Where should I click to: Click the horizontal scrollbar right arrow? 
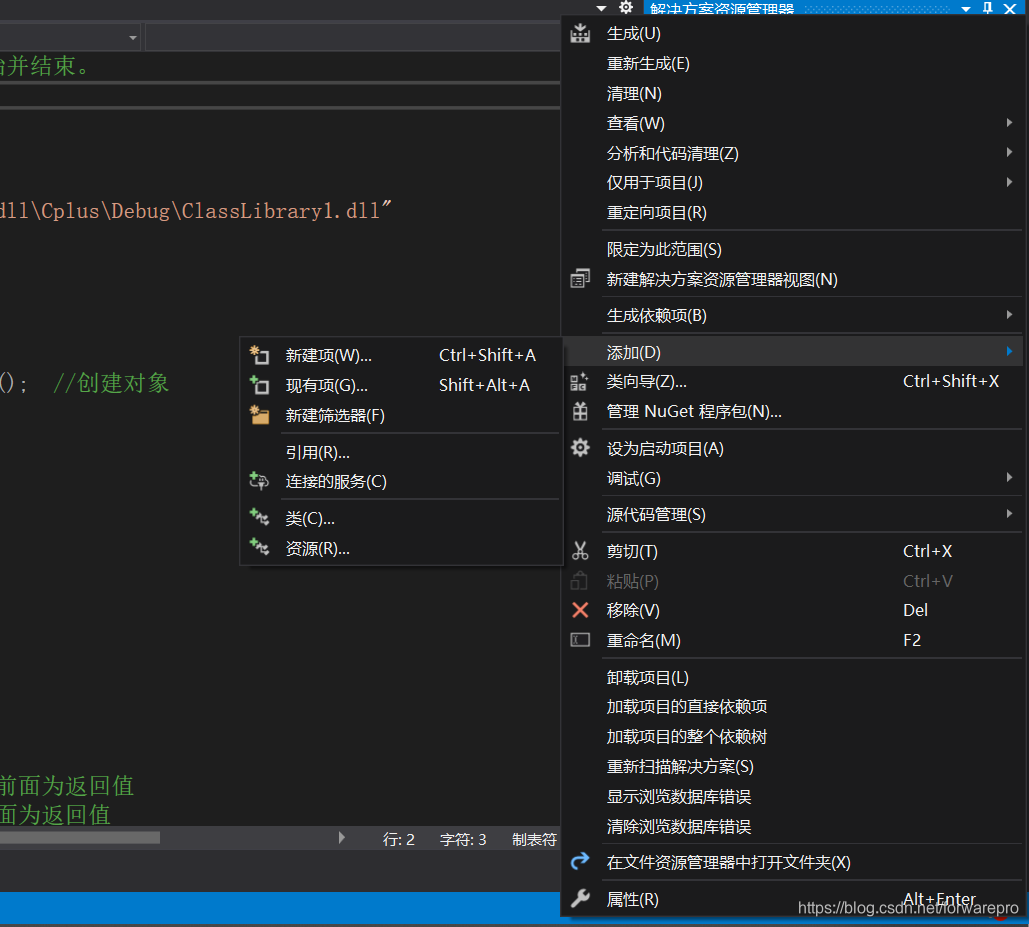coord(341,838)
